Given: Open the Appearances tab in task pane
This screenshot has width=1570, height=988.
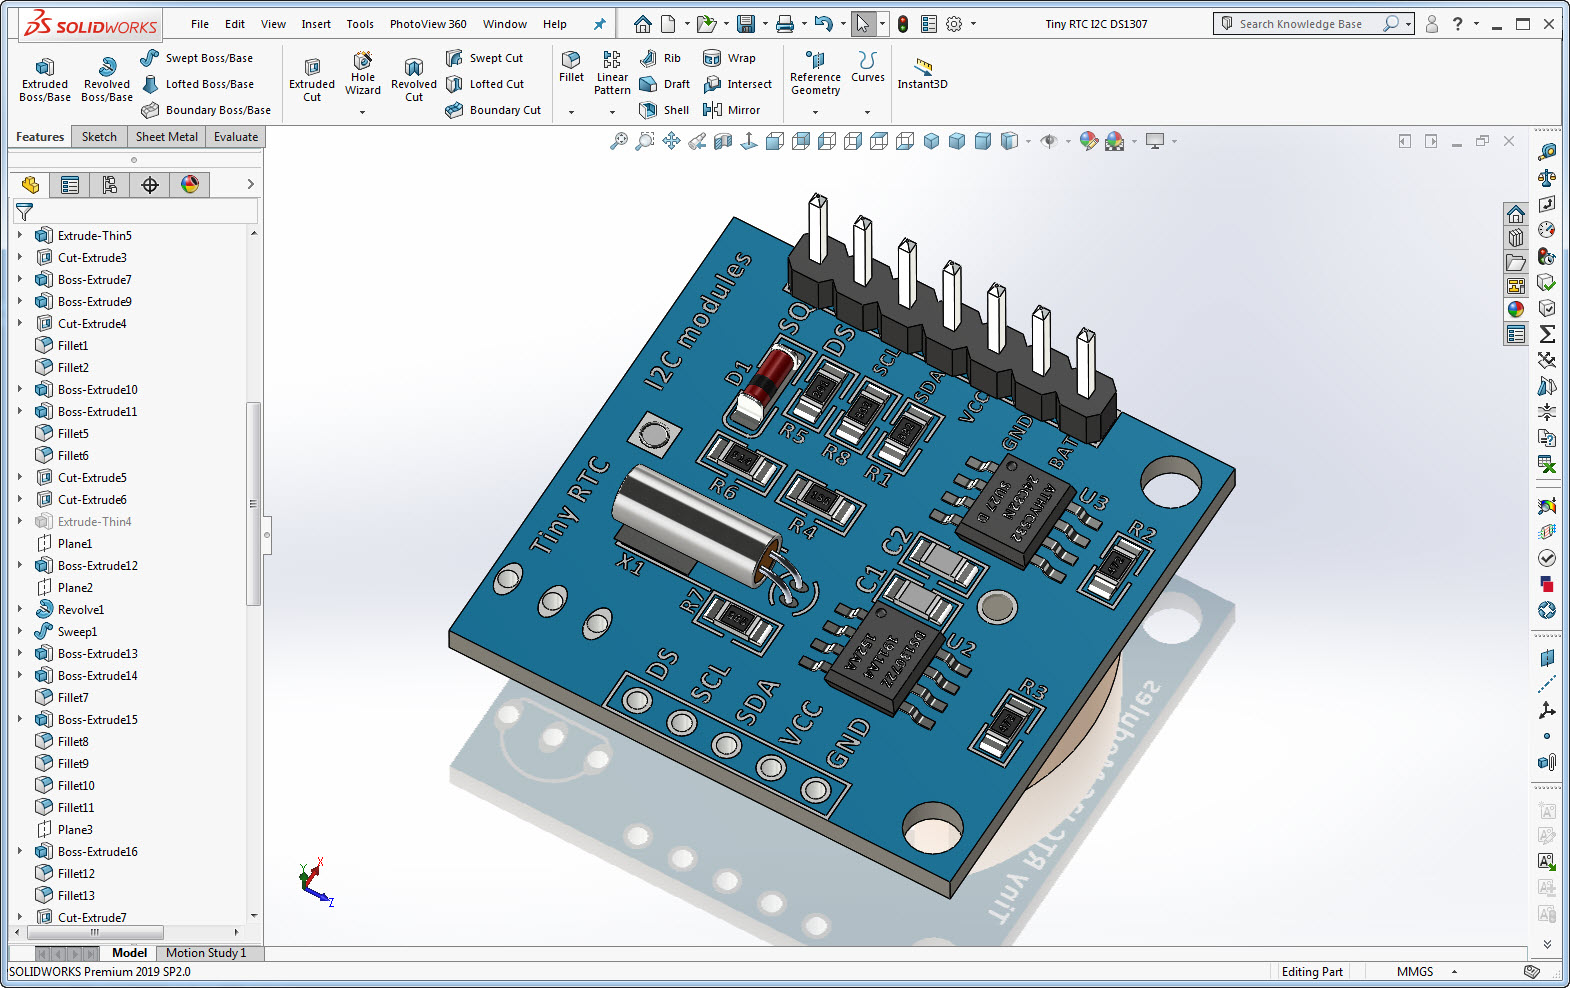Looking at the screenshot, I should tap(1516, 310).
